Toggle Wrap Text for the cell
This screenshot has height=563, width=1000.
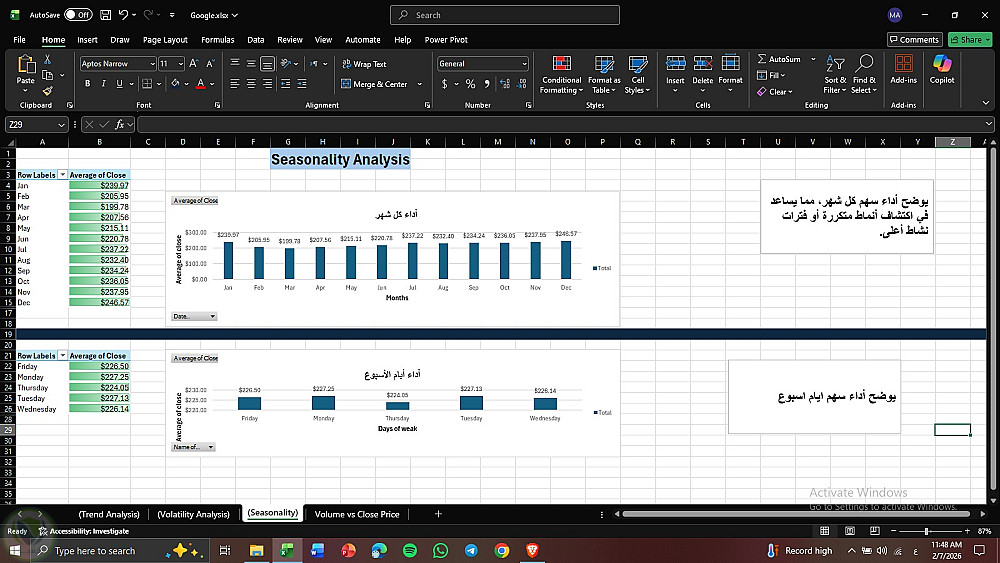point(364,64)
